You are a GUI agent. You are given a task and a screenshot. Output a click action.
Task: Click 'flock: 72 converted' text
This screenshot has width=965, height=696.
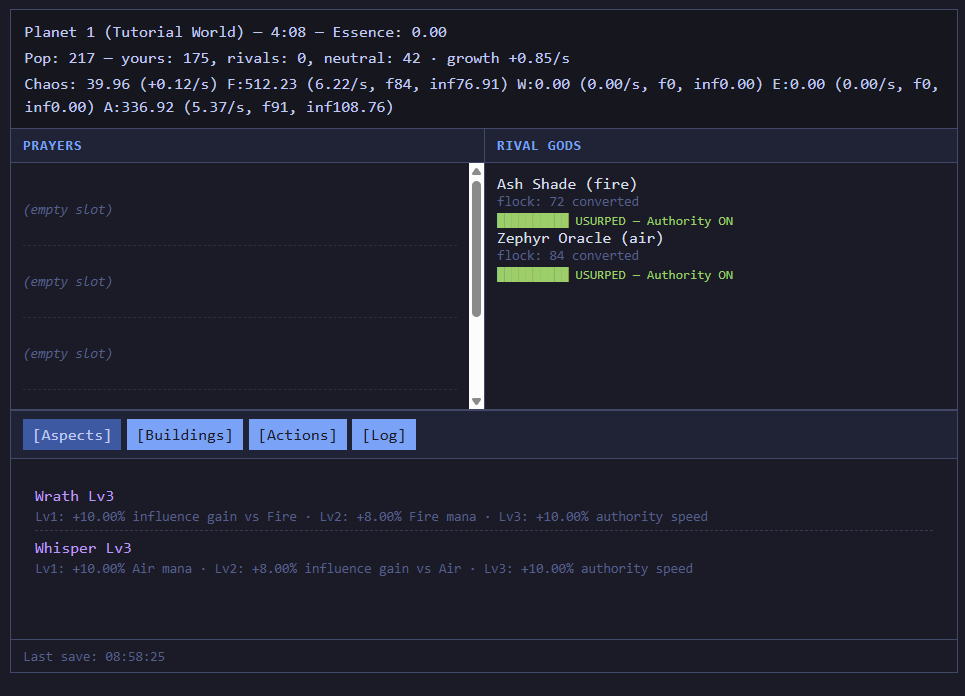tap(568, 201)
